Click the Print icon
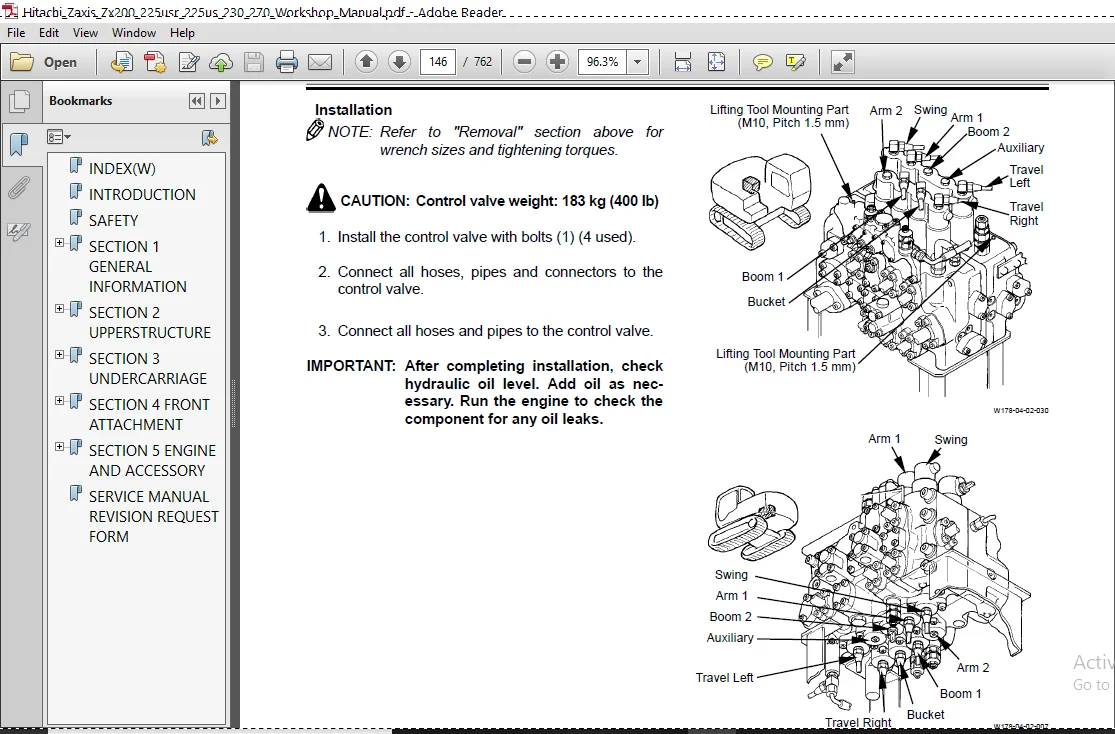 point(287,63)
